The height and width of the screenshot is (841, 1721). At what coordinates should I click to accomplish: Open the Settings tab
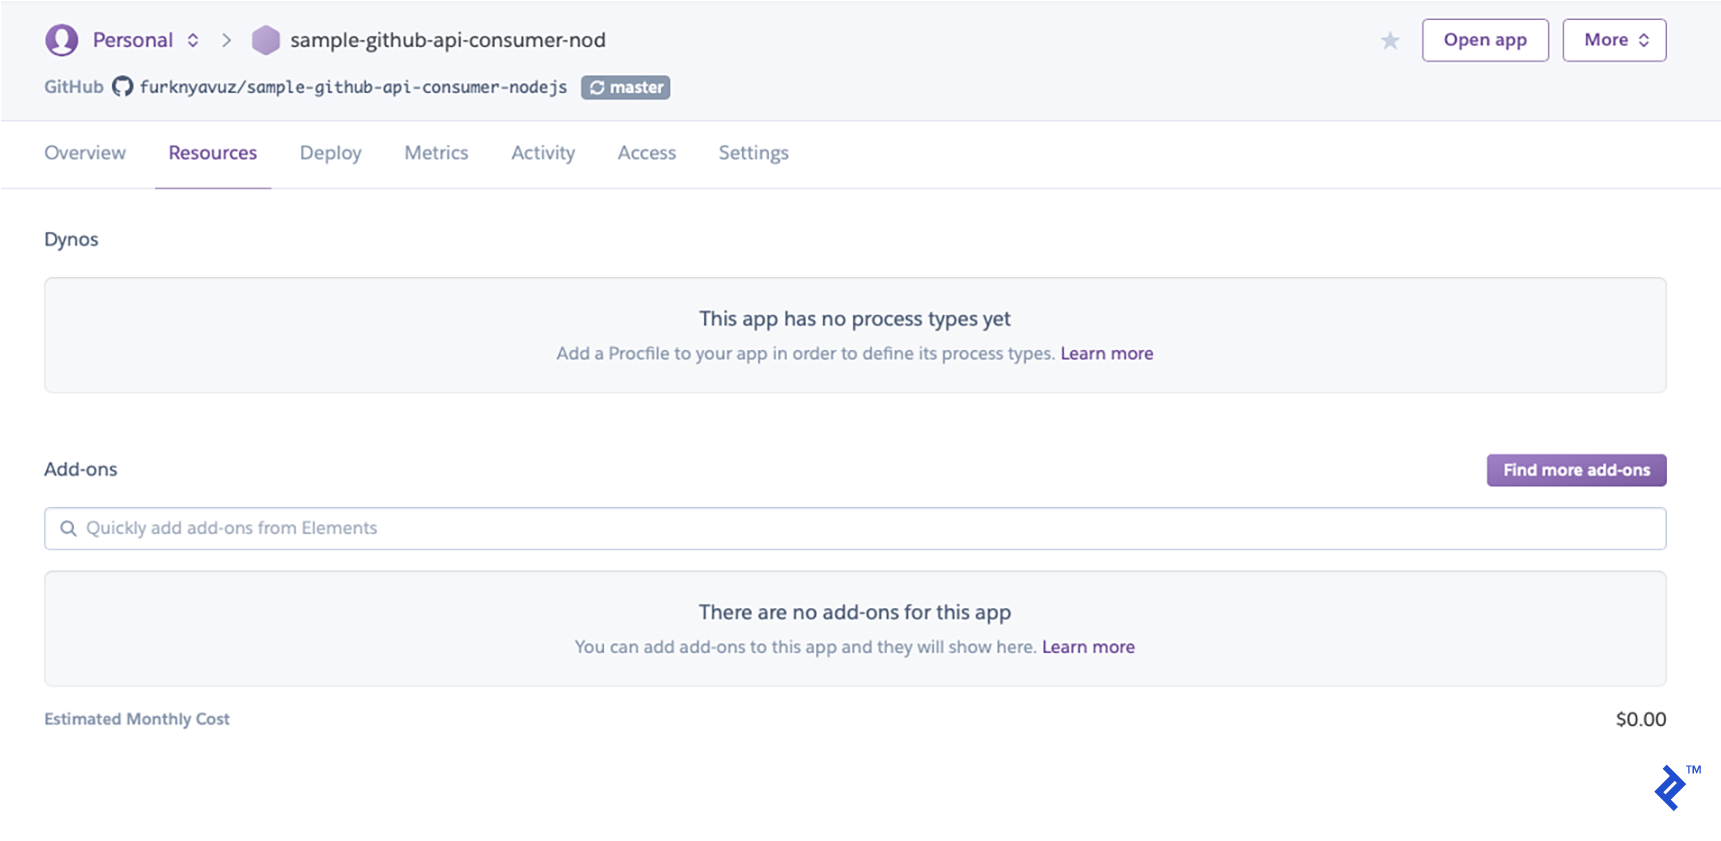753,153
